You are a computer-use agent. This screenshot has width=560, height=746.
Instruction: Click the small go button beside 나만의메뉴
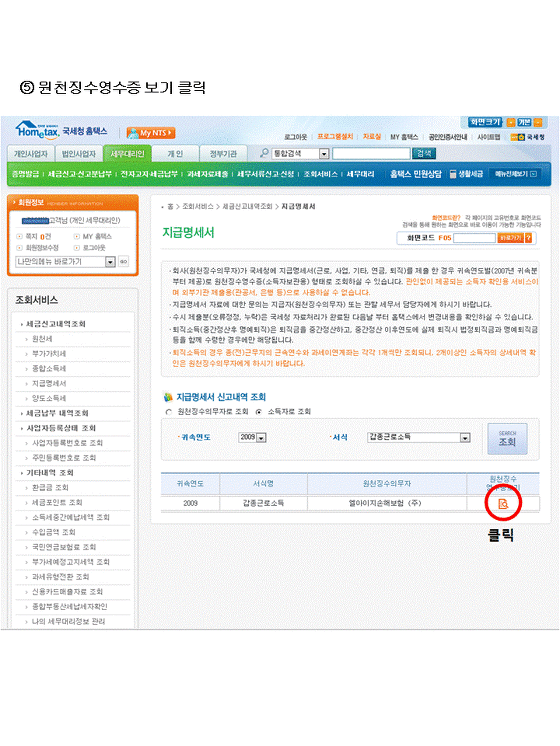(123, 261)
